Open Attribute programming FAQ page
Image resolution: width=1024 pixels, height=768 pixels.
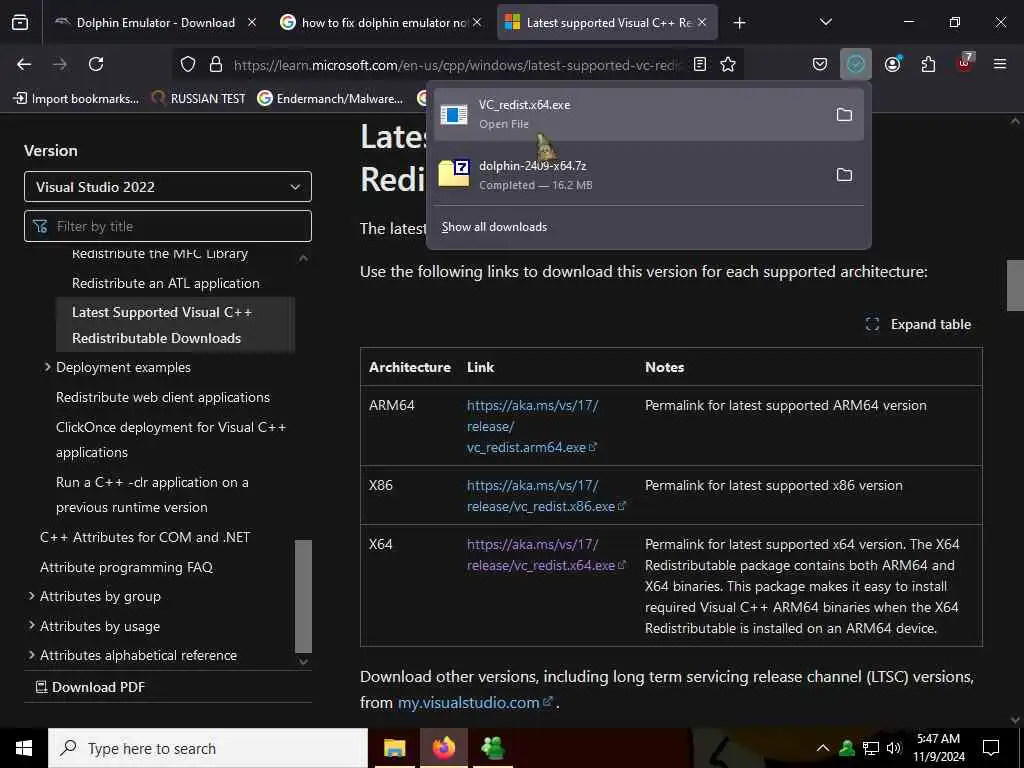(x=127, y=567)
